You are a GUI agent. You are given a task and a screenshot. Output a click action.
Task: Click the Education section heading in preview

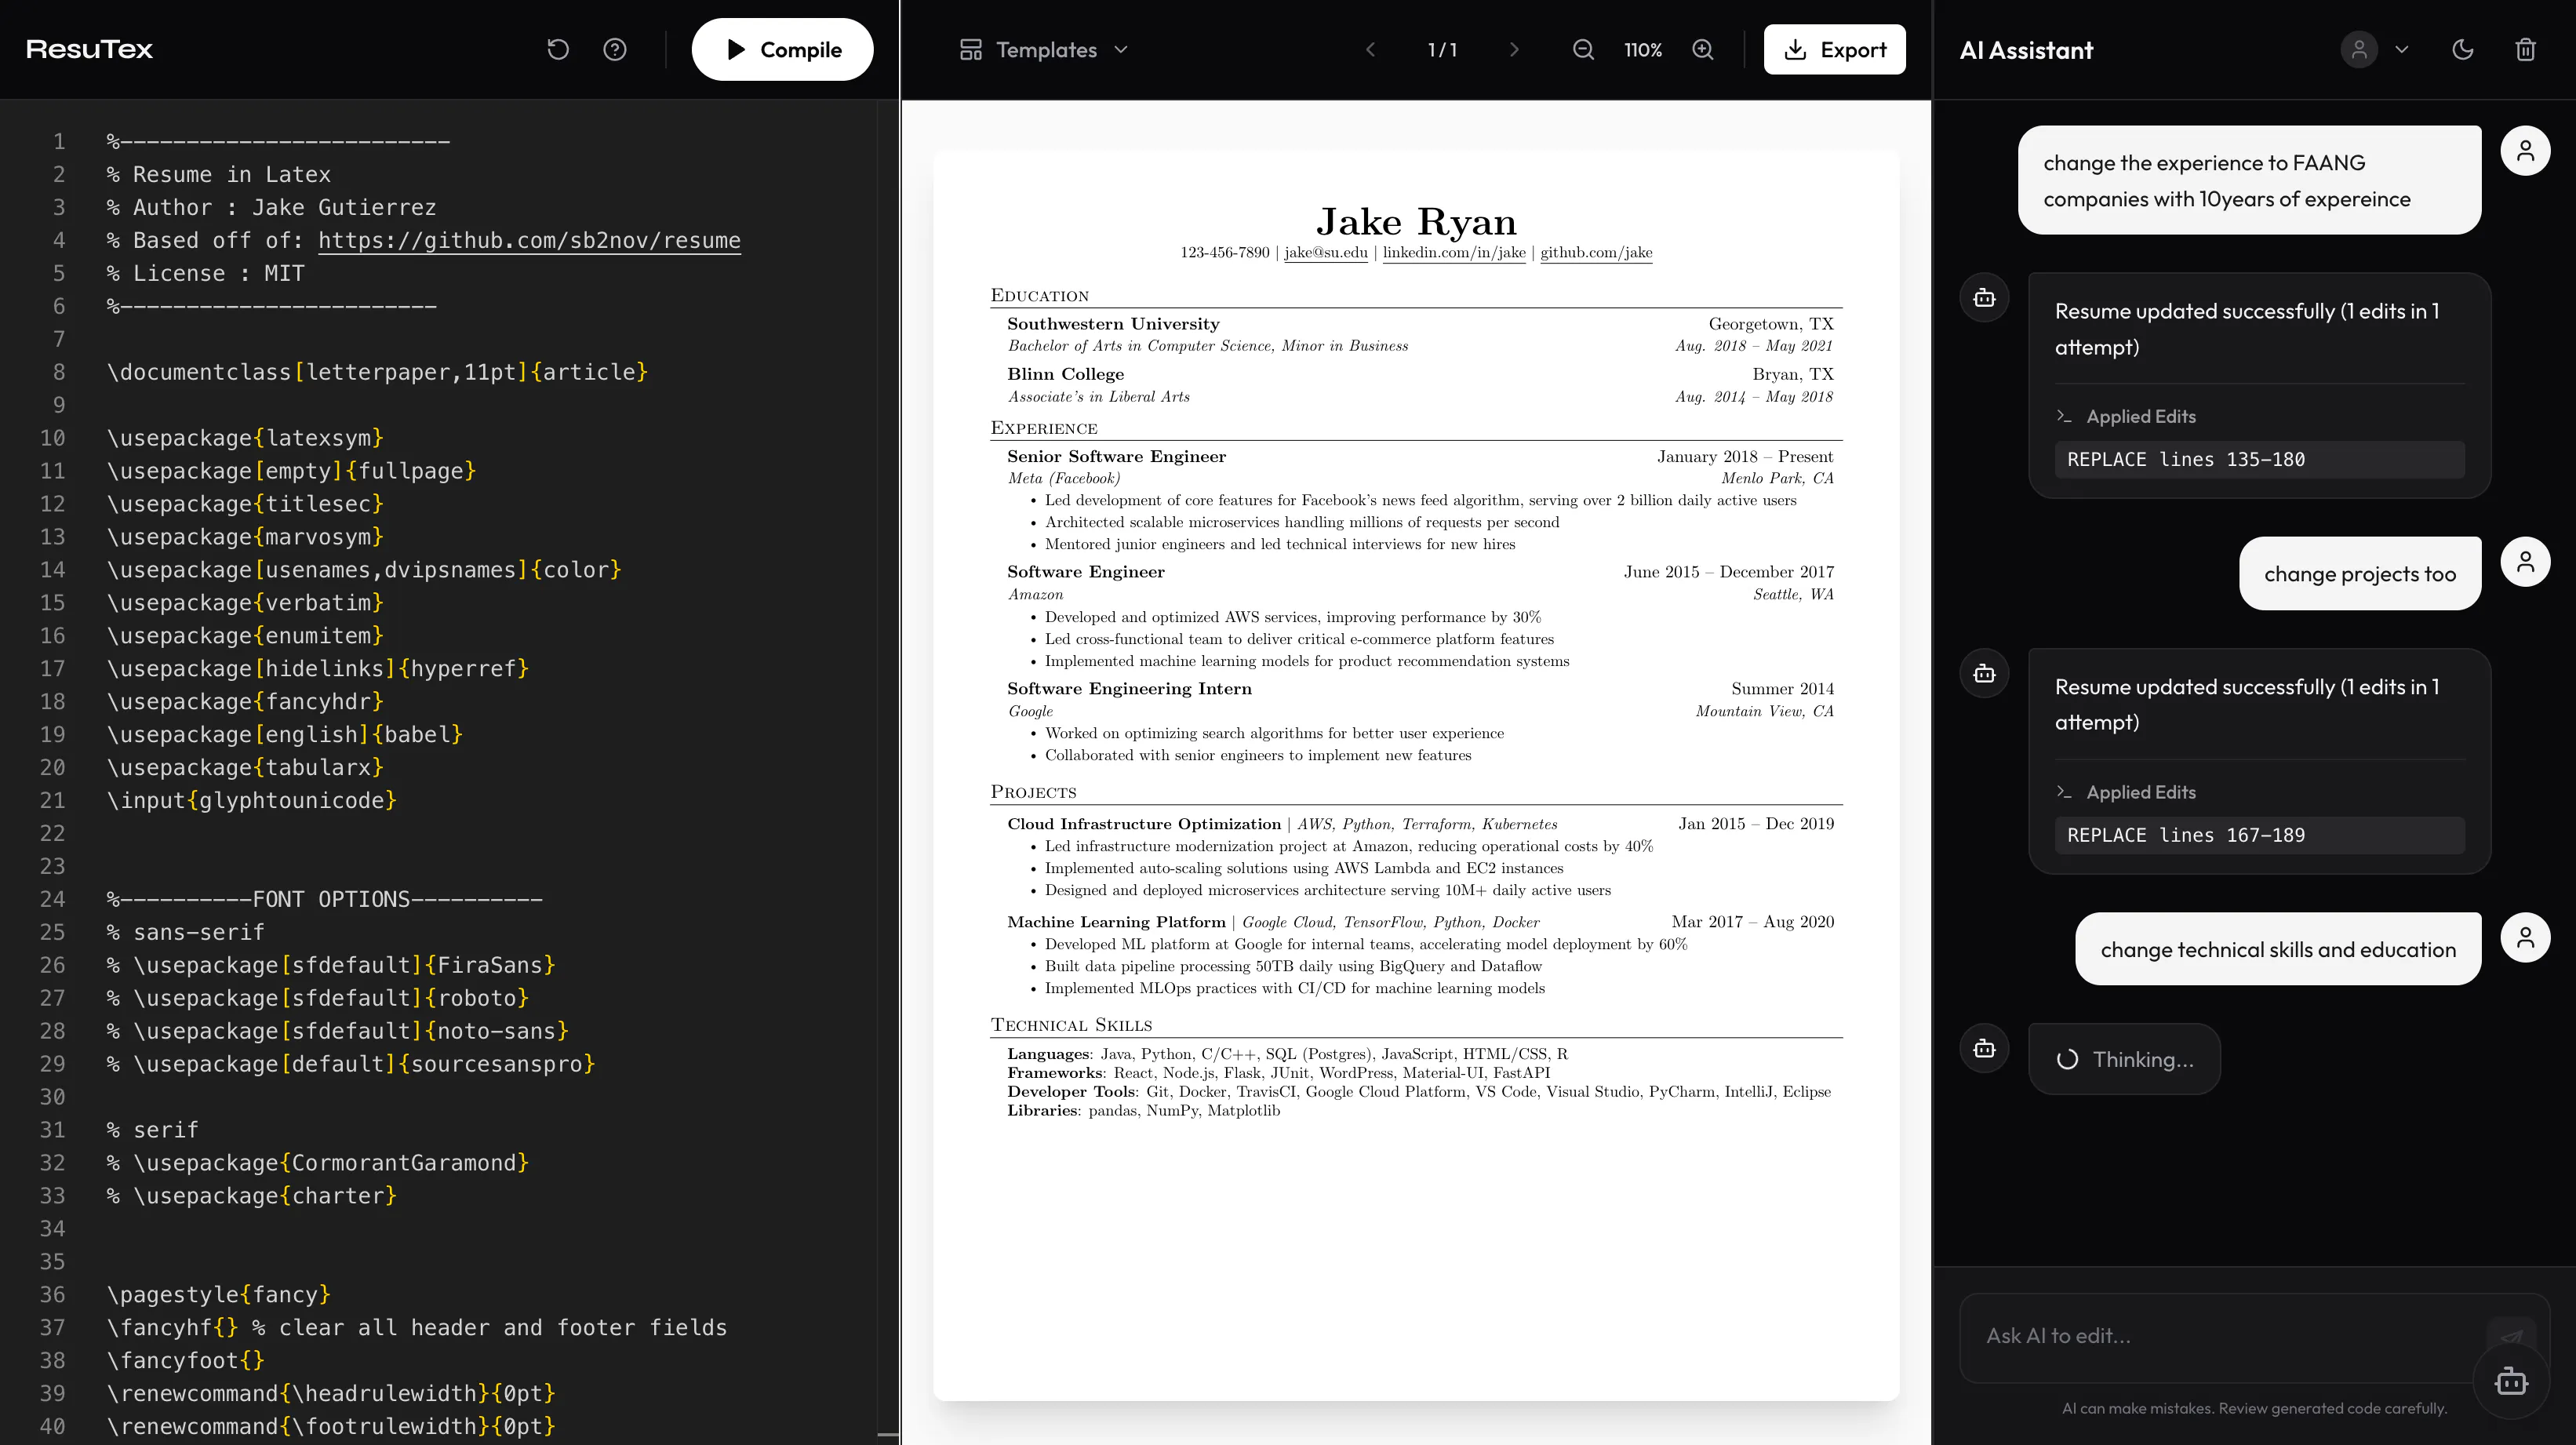1039,295
